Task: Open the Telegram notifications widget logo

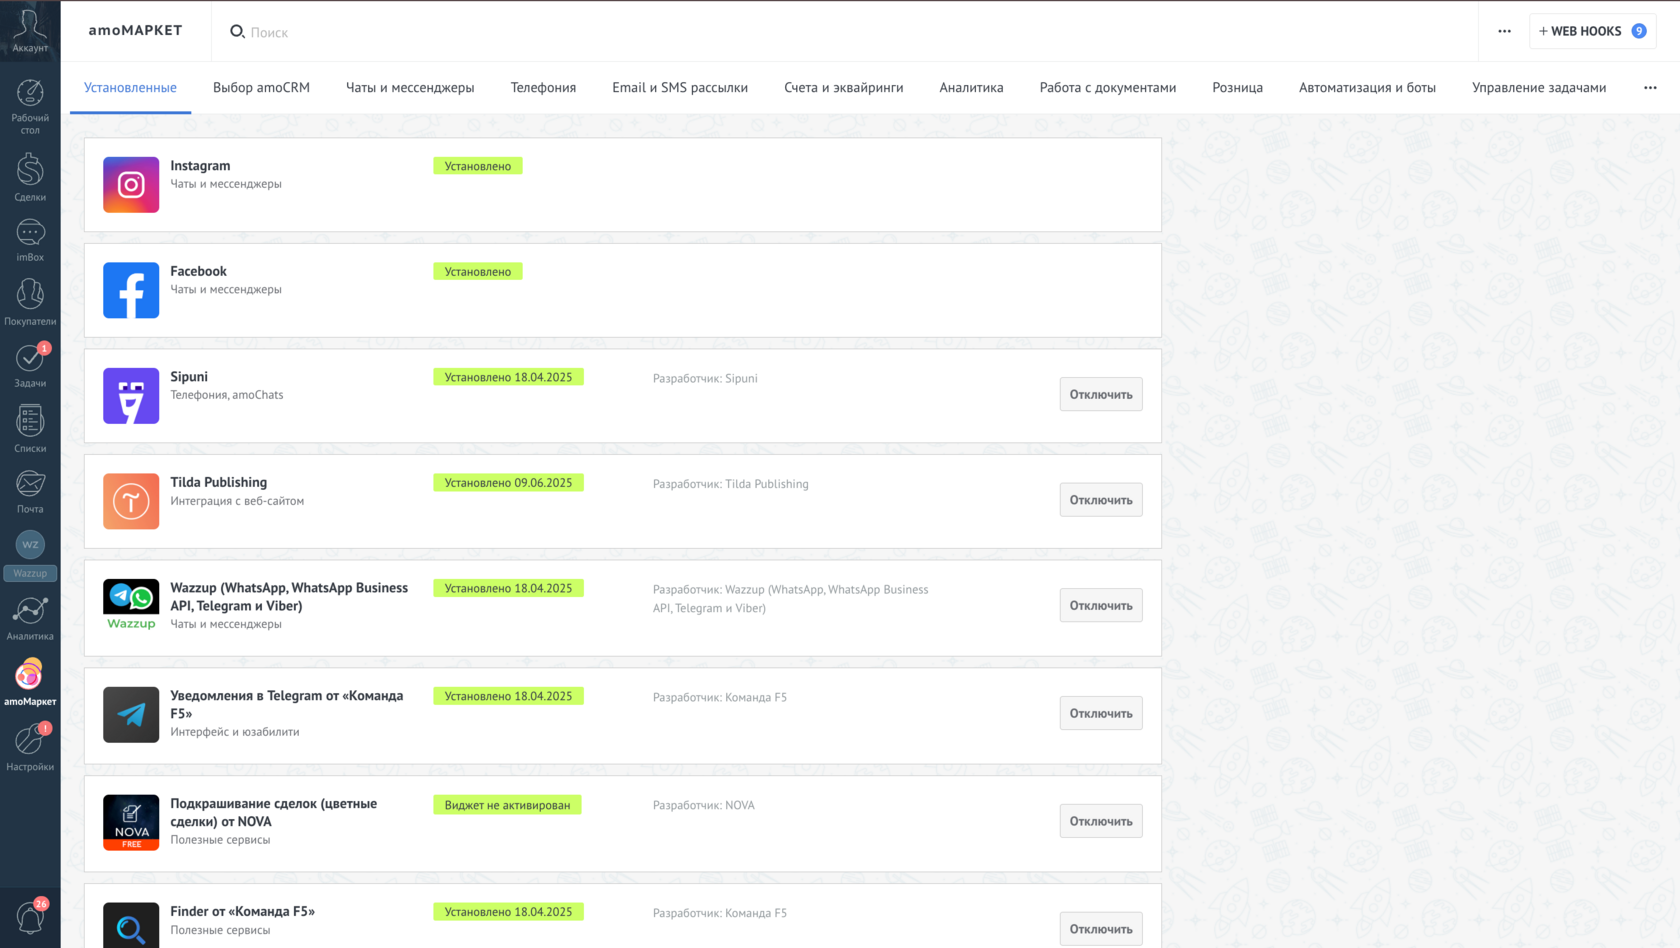Action: click(131, 715)
